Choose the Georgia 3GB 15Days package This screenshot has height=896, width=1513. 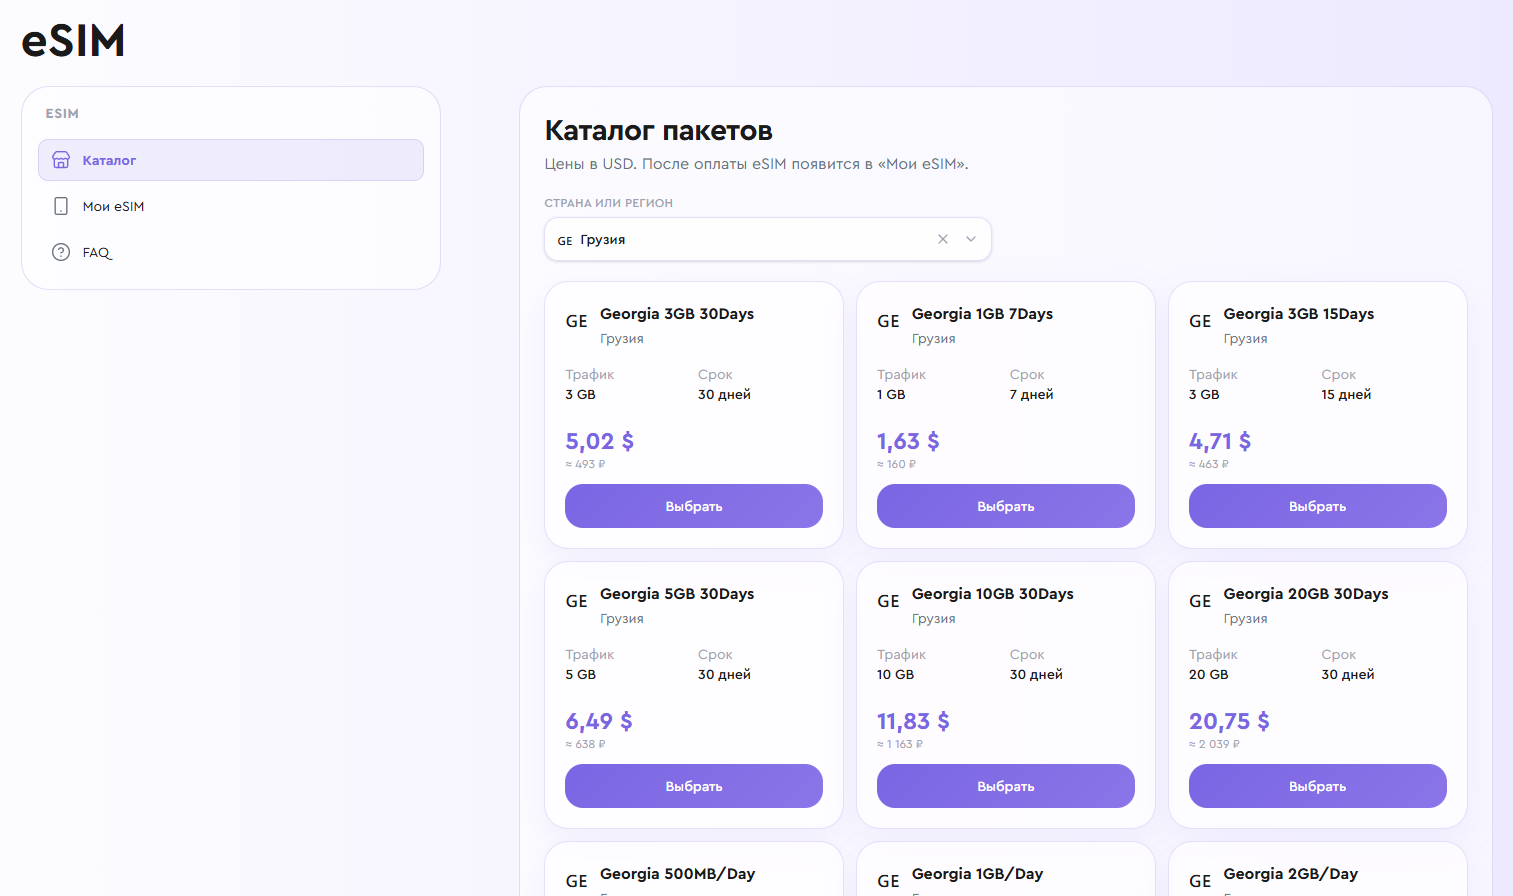click(x=1318, y=506)
